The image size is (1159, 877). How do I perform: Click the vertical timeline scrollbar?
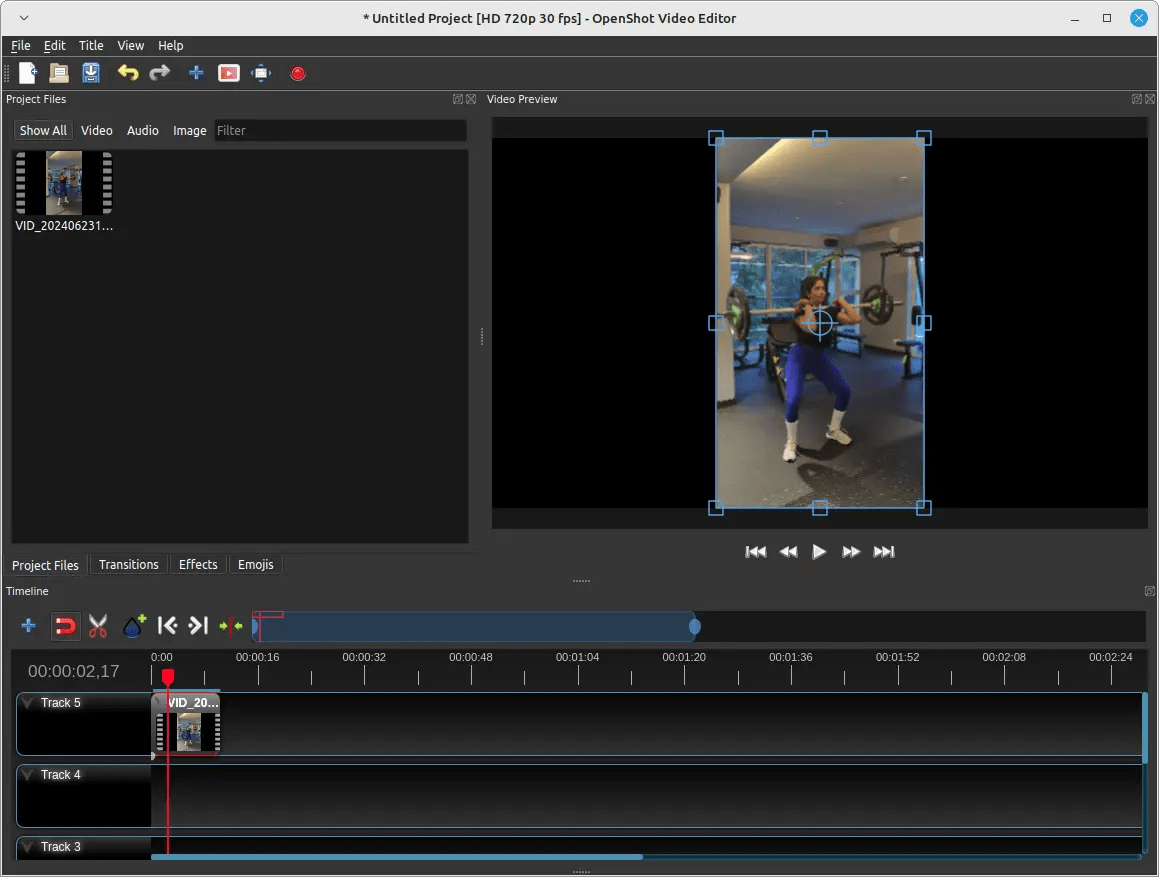(1145, 728)
